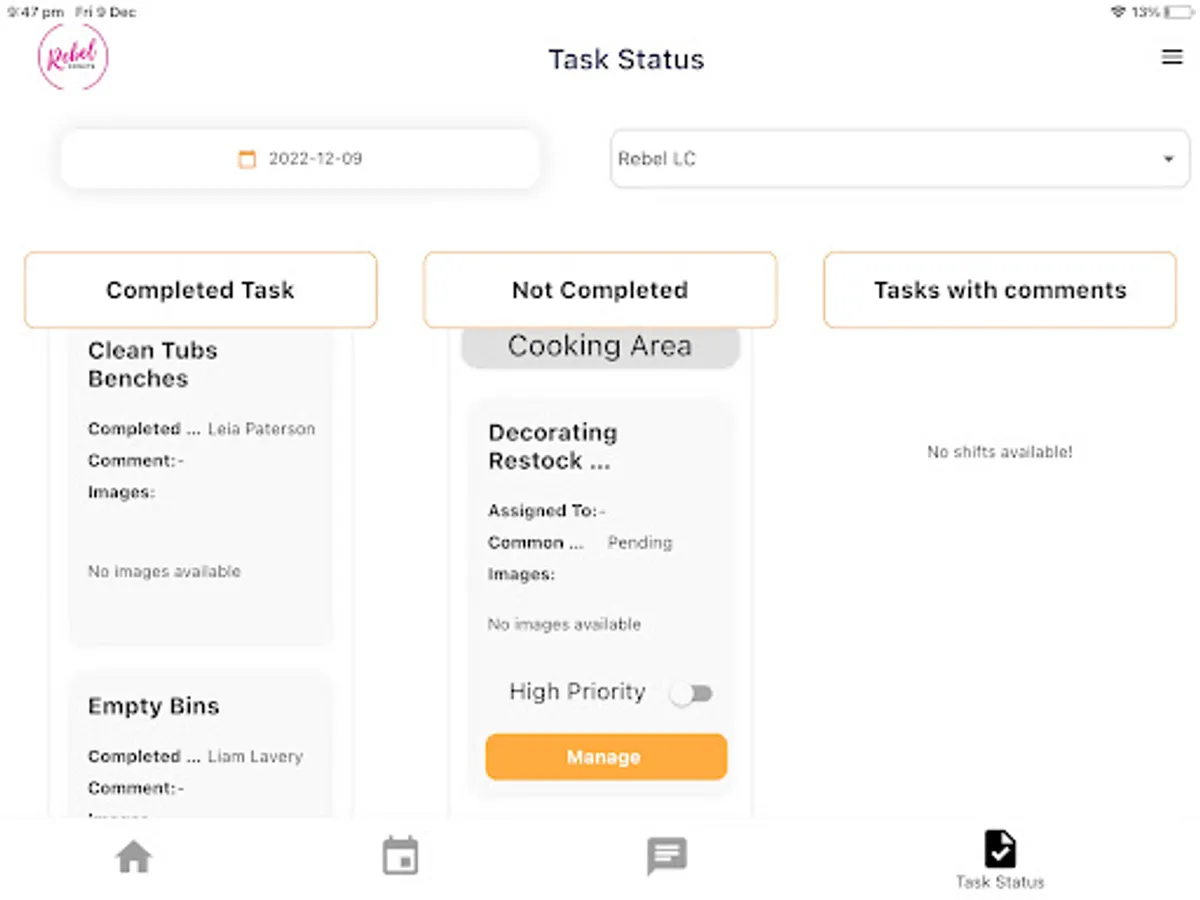This screenshot has width=1200, height=900.
Task: Select the Not Completed tab
Action: coord(600,290)
